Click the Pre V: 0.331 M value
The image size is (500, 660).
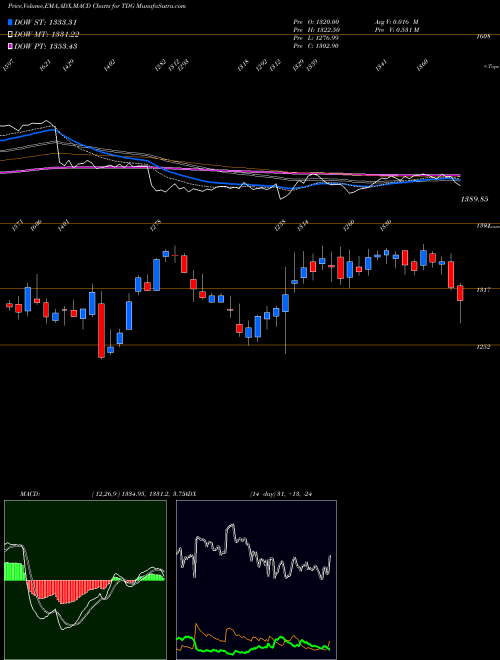coord(397,30)
